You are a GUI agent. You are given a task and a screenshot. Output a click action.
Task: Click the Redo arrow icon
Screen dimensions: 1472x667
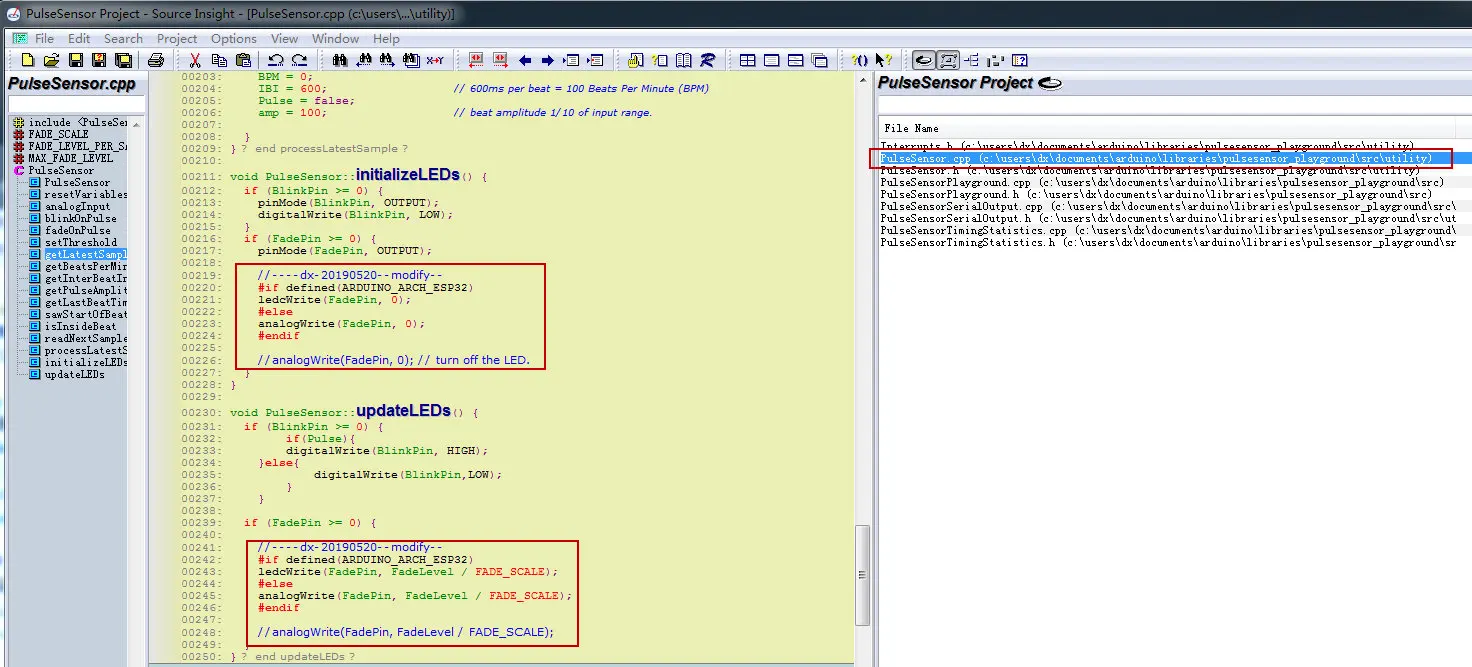(x=299, y=60)
